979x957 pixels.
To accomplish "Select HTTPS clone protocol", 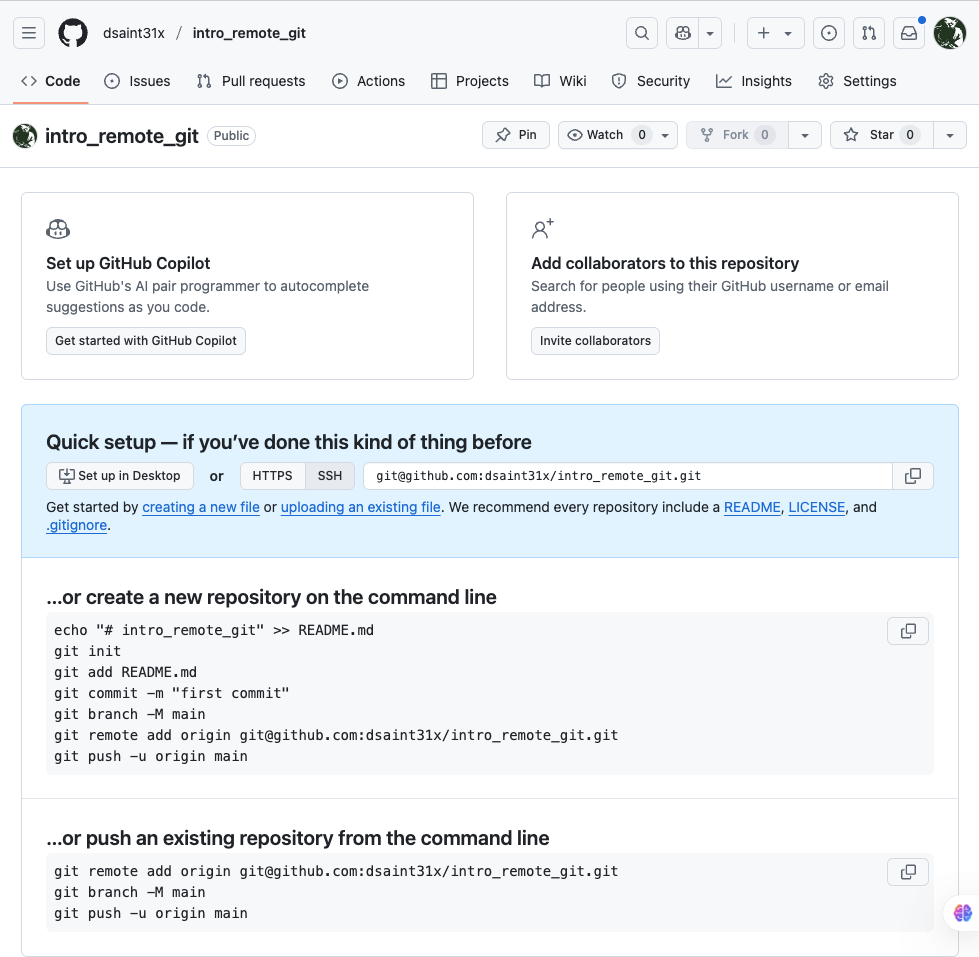I will point(272,476).
